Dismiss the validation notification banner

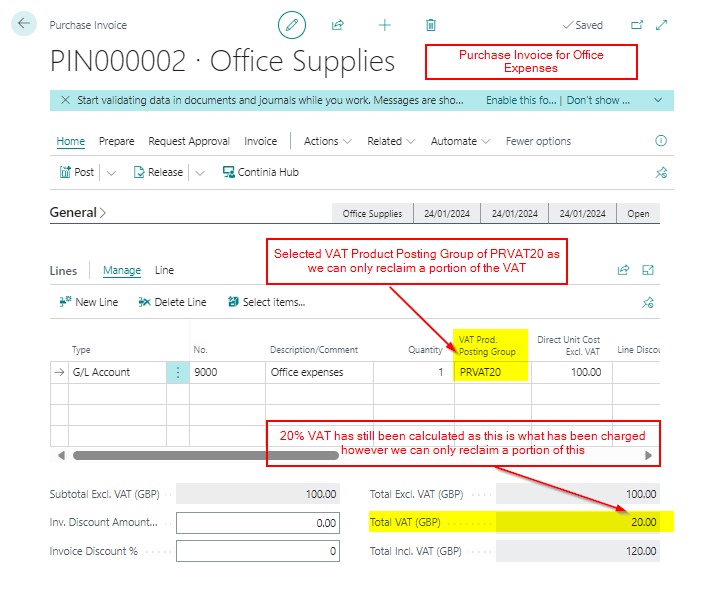pyautogui.click(x=65, y=100)
